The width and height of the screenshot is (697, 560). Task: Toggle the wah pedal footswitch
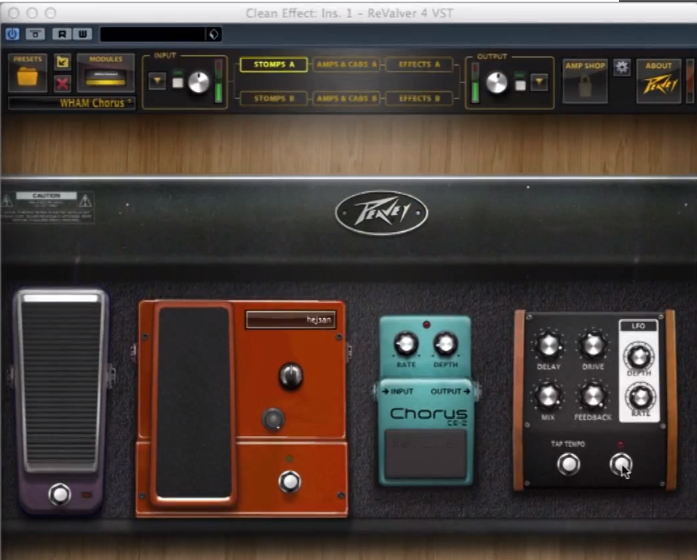click(60, 494)
